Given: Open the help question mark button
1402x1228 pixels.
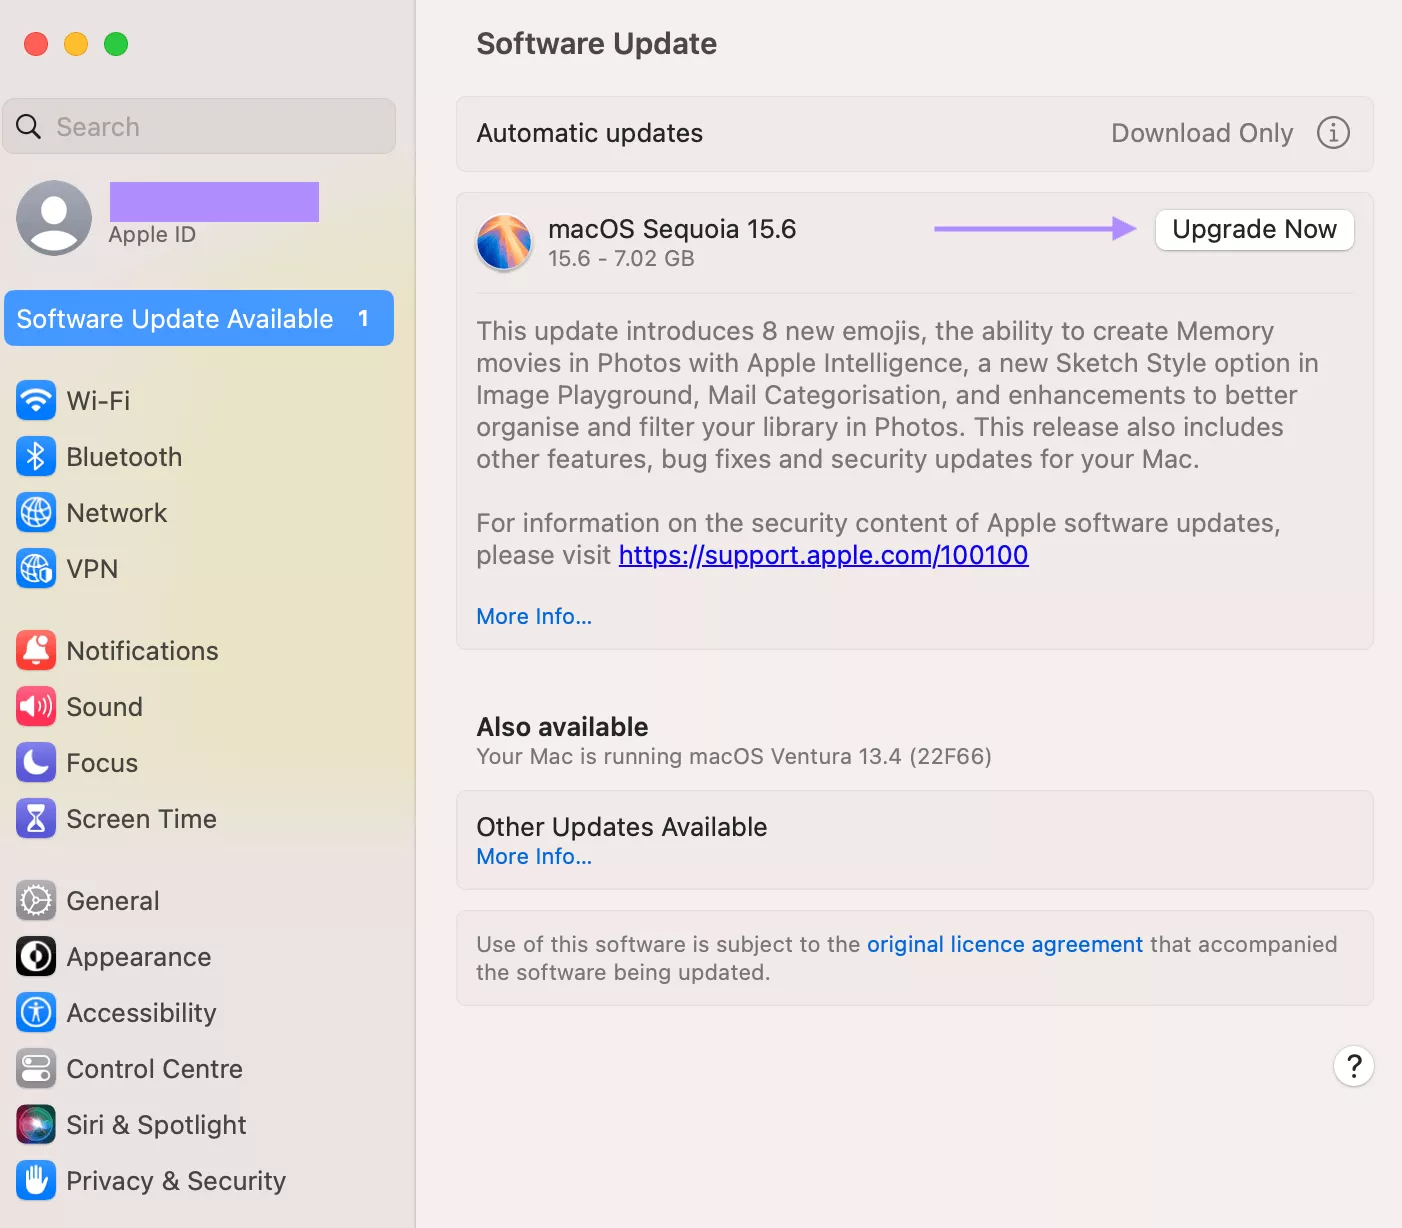Looking at the screenshot, I should point(1354,1066).
